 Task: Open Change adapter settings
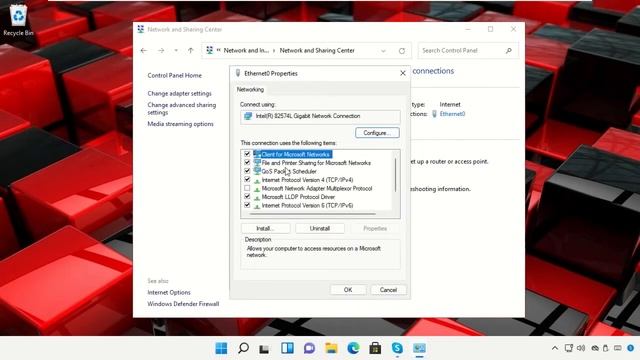click(180, 93)
